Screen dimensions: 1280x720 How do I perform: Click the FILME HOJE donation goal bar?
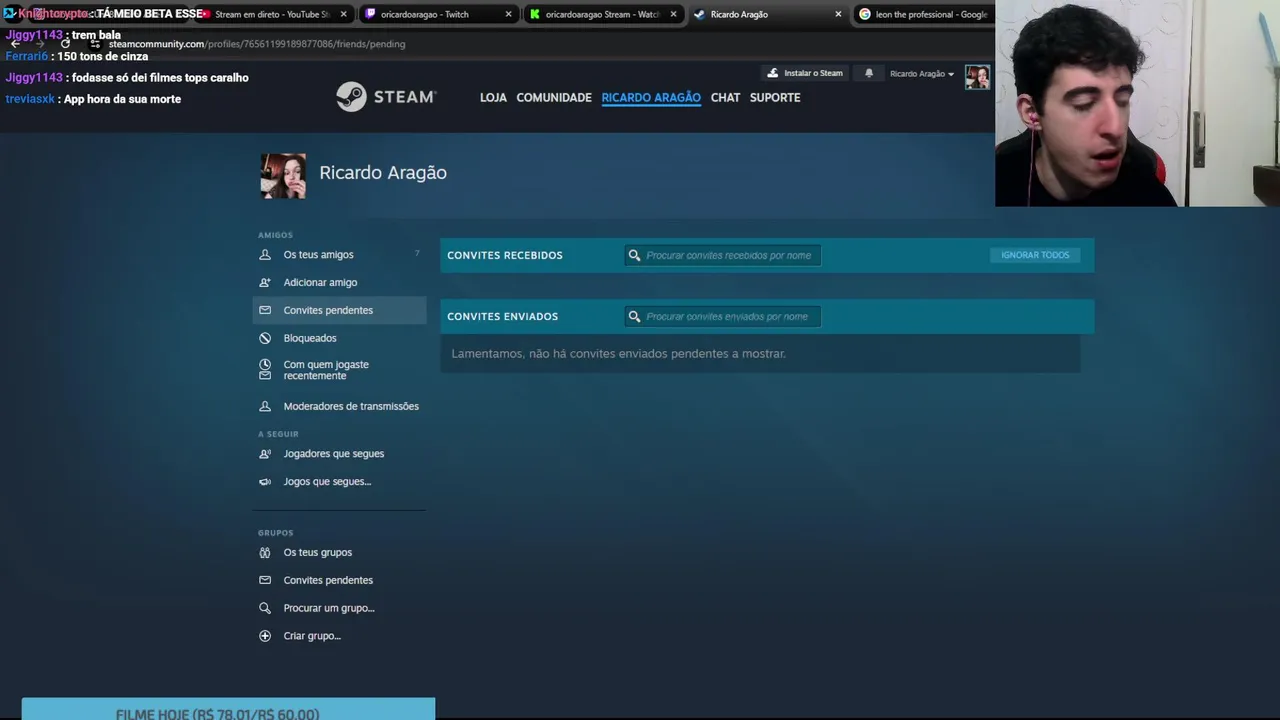pyautogui.click(x=228, y=709)
